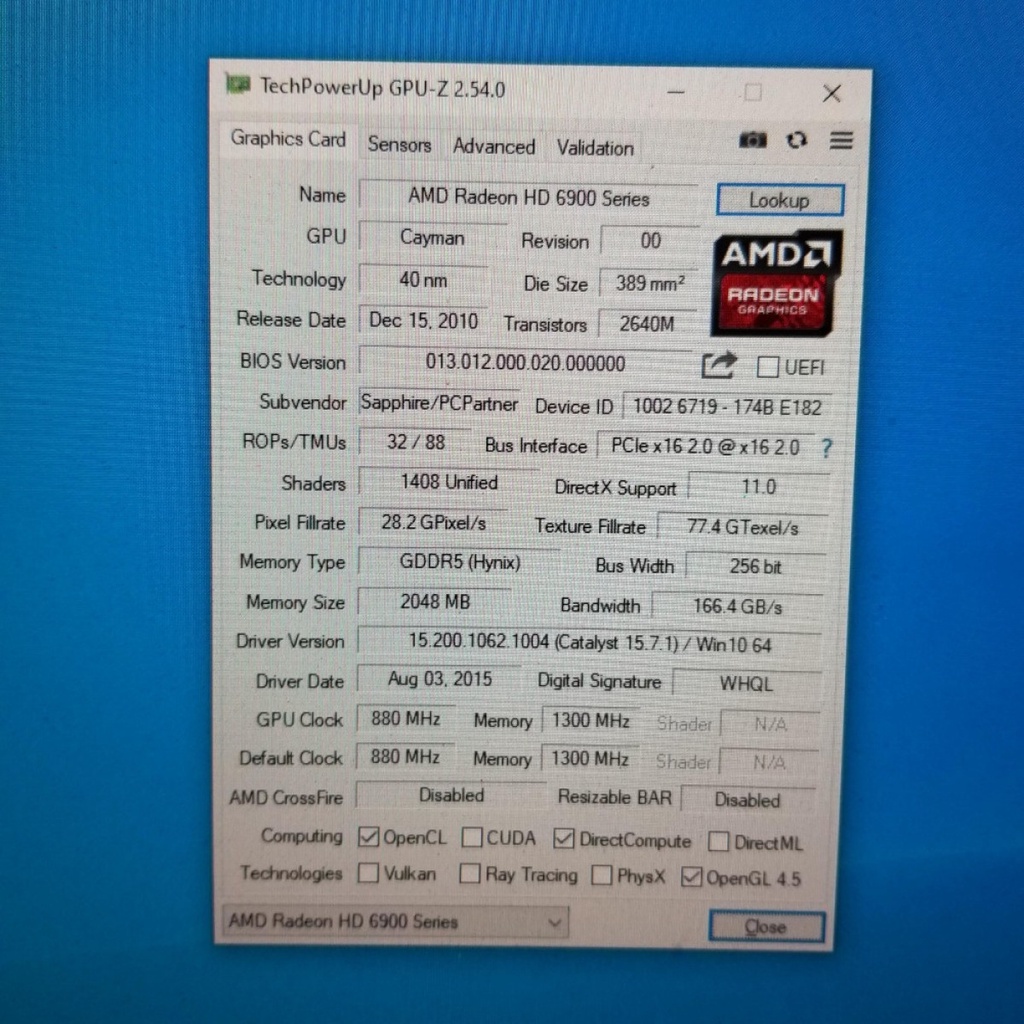Toggle the CUDA checkbox
Image resolution: width=1024 pixels, height=1024 pixels.
(x=472, y=837)
